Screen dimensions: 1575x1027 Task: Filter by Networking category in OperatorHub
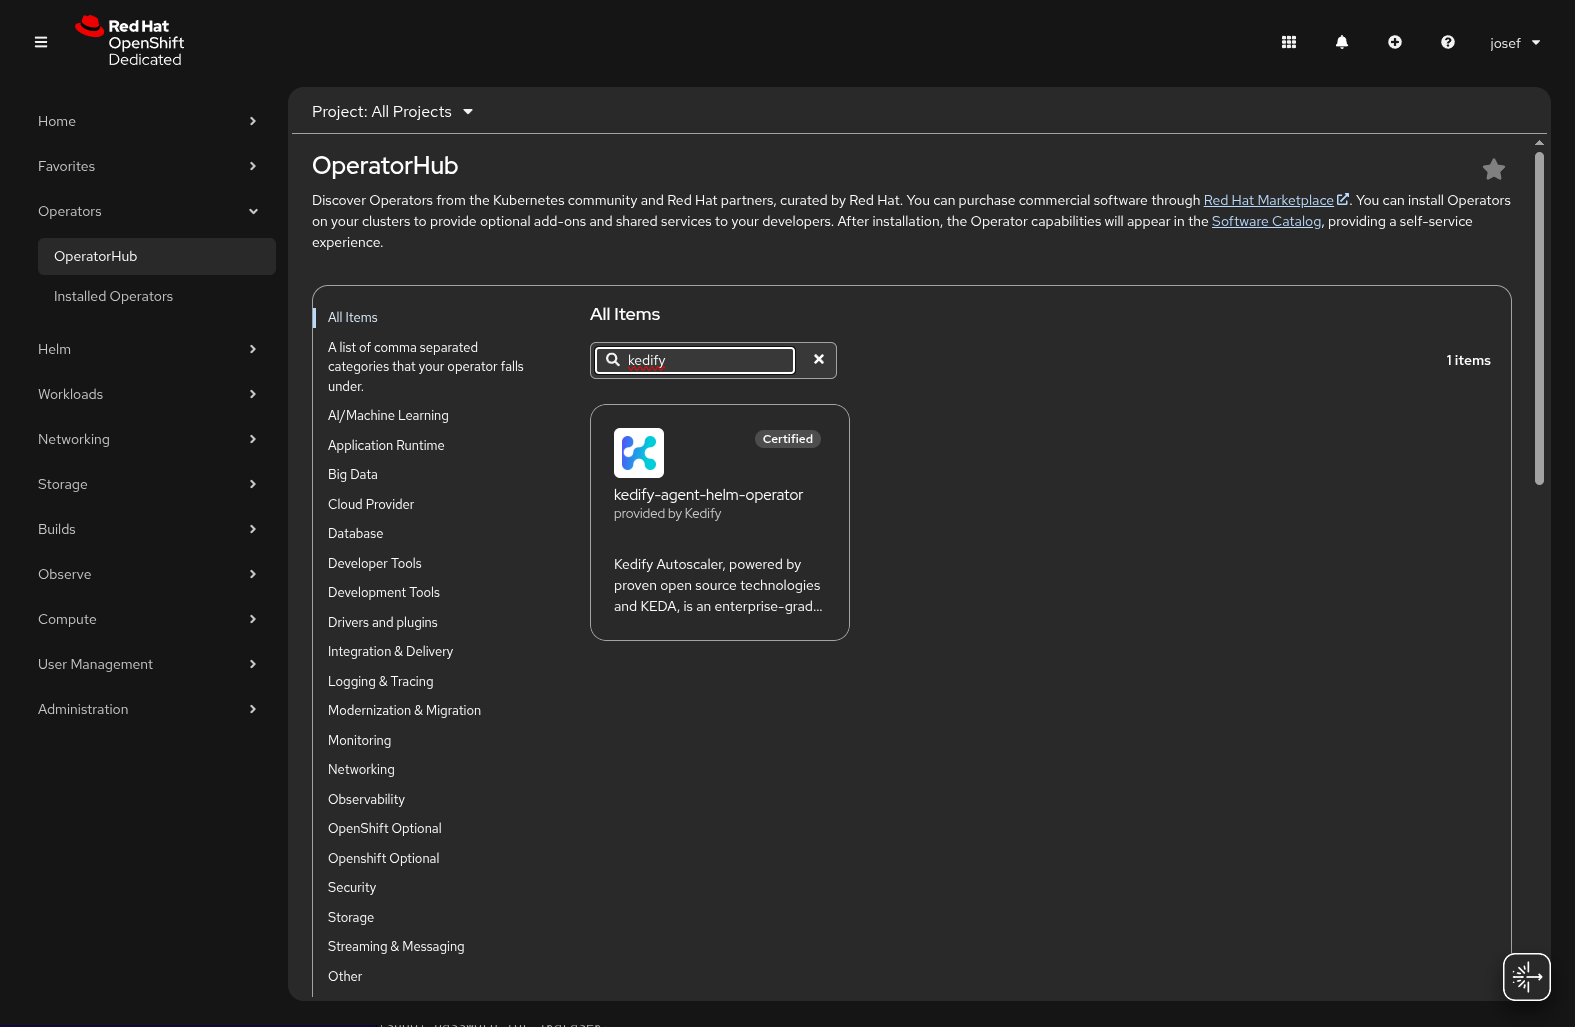click(x=361, y=769)
